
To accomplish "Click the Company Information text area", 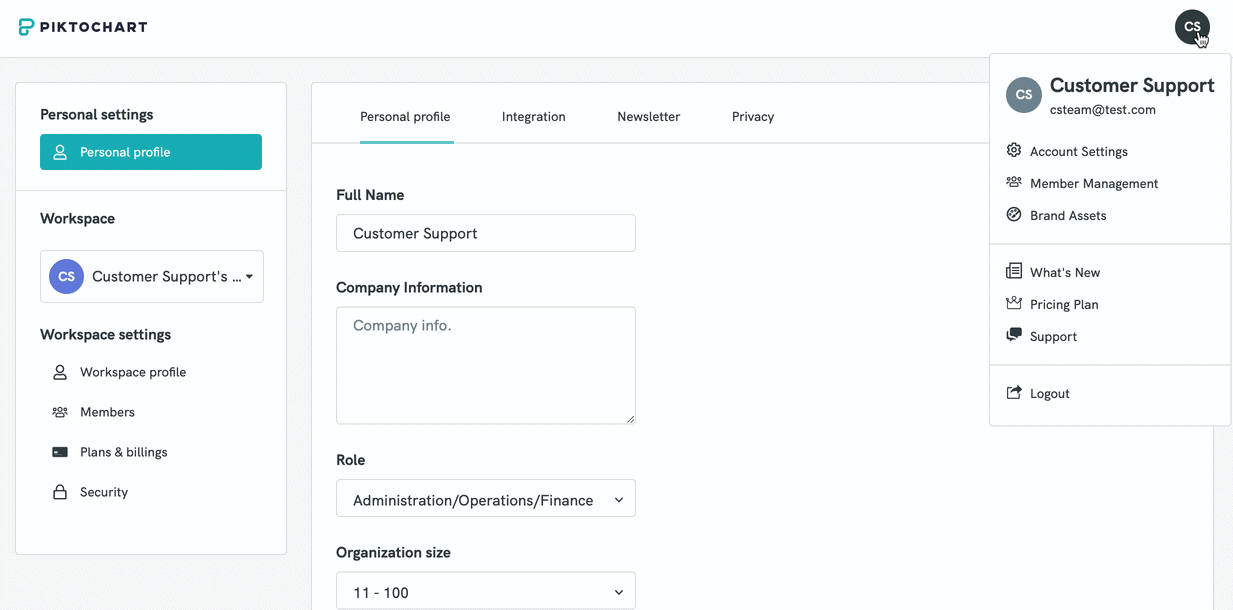I will [x=486, y=365].
